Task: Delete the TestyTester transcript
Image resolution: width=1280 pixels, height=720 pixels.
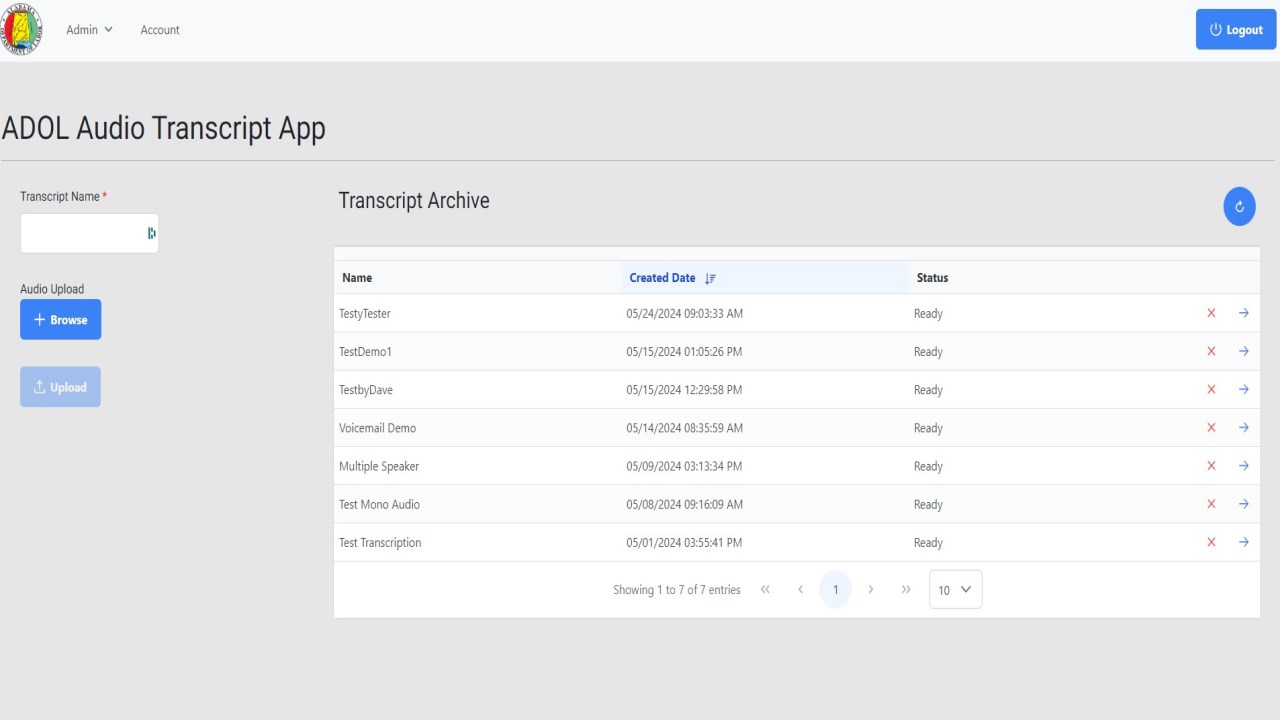Action: tap(1211, 313)
